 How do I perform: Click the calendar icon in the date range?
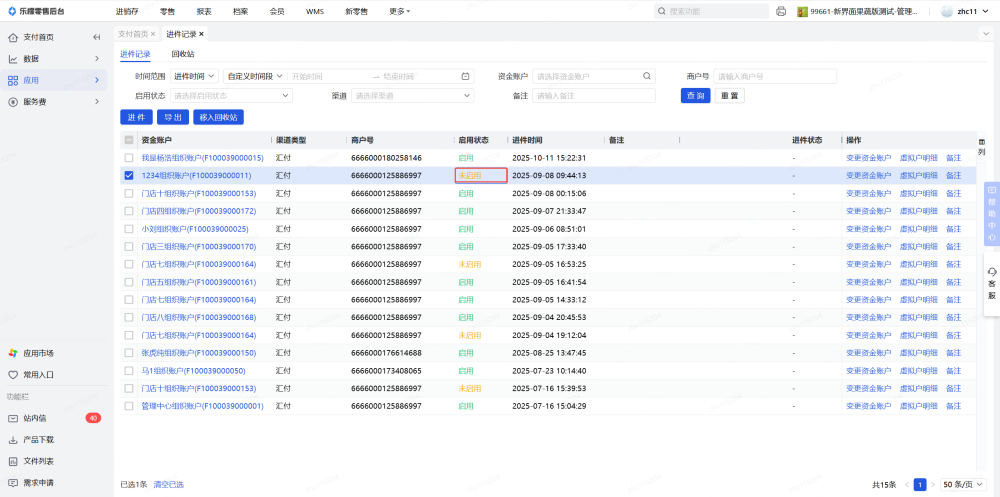pyautogui.click(x=465, y=76)
